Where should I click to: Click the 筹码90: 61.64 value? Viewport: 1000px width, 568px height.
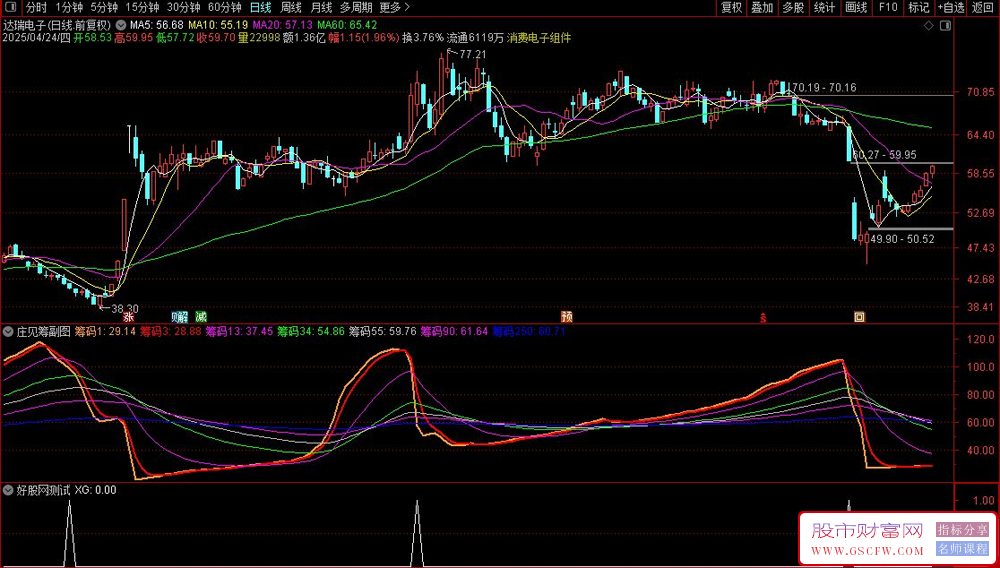[x=454, y=331]
